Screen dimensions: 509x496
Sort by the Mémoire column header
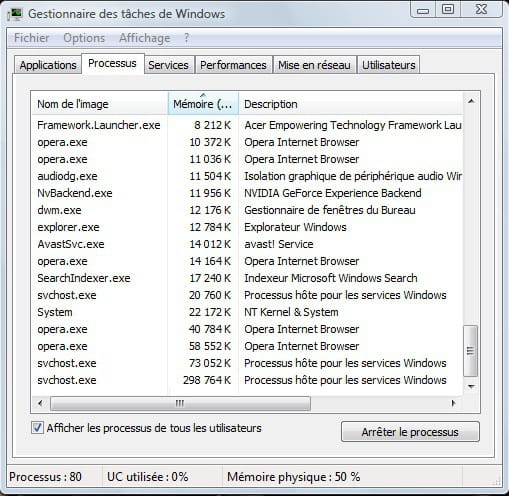point(203,104)
